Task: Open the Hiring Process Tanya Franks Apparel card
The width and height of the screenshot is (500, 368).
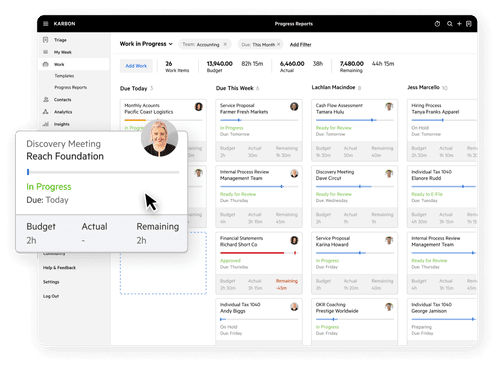Action: (x=442, y=130)
